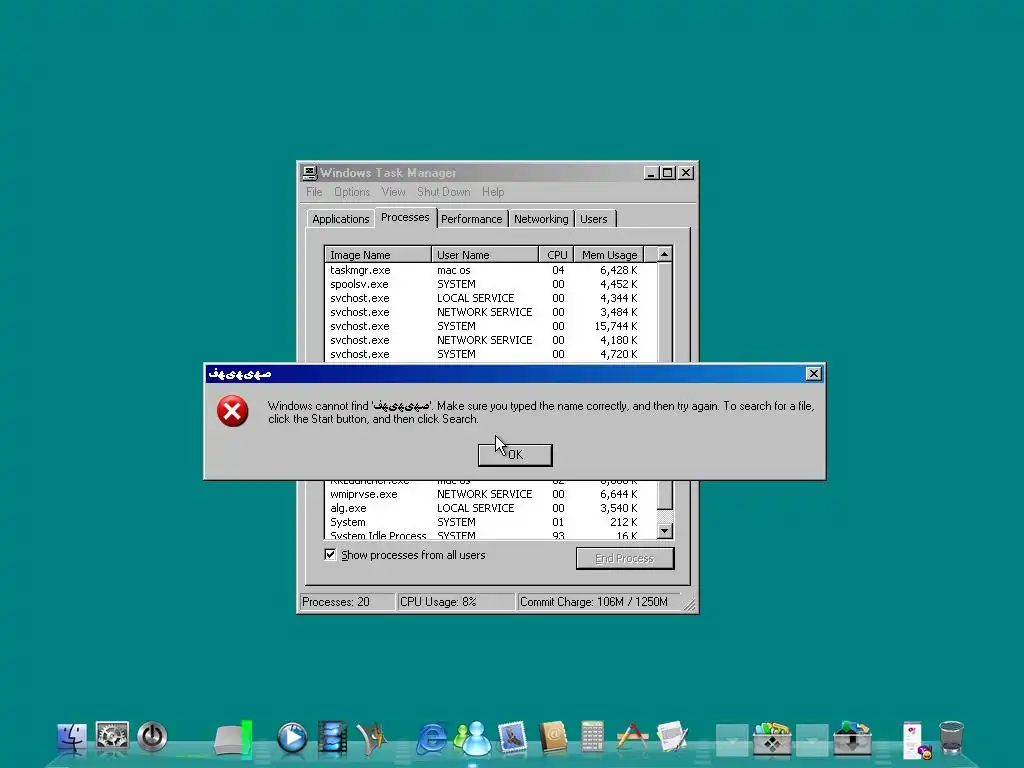
Task: Open the Applications ruler-and-pencil icon
Action: 632,737
